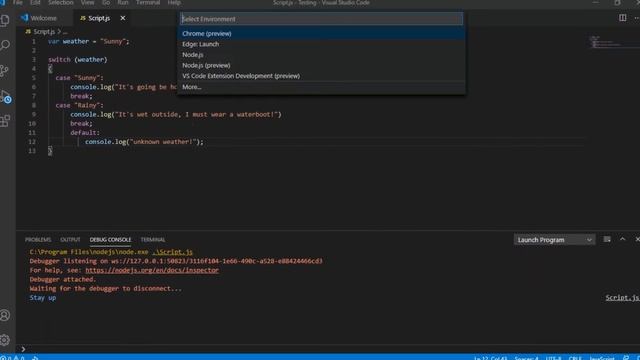Open the Search view in the activity bar

click(5, 45)
